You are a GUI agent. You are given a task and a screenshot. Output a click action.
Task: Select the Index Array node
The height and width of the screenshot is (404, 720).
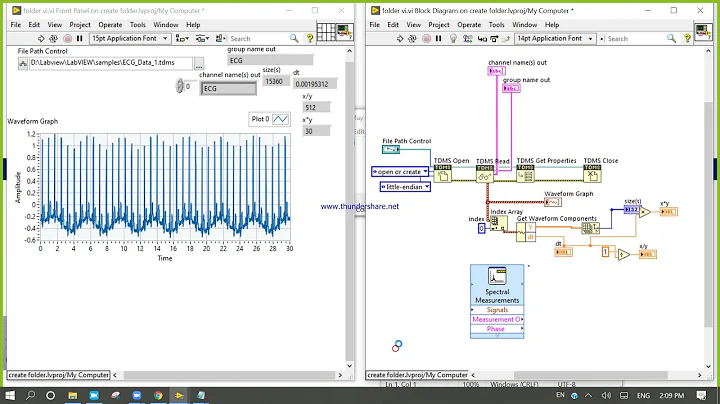coord(499,224)
